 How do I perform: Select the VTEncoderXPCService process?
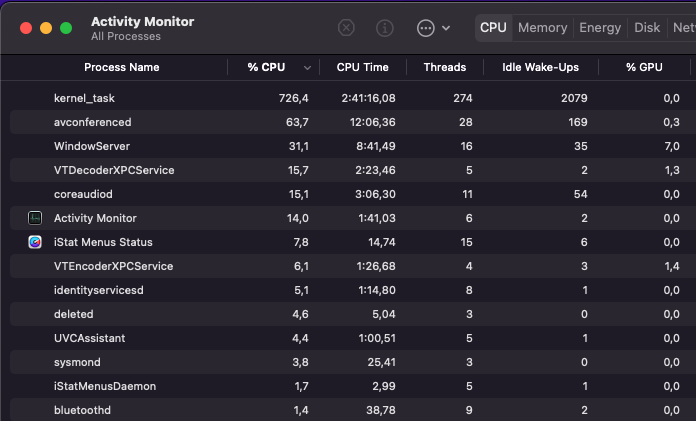[114, 266]
